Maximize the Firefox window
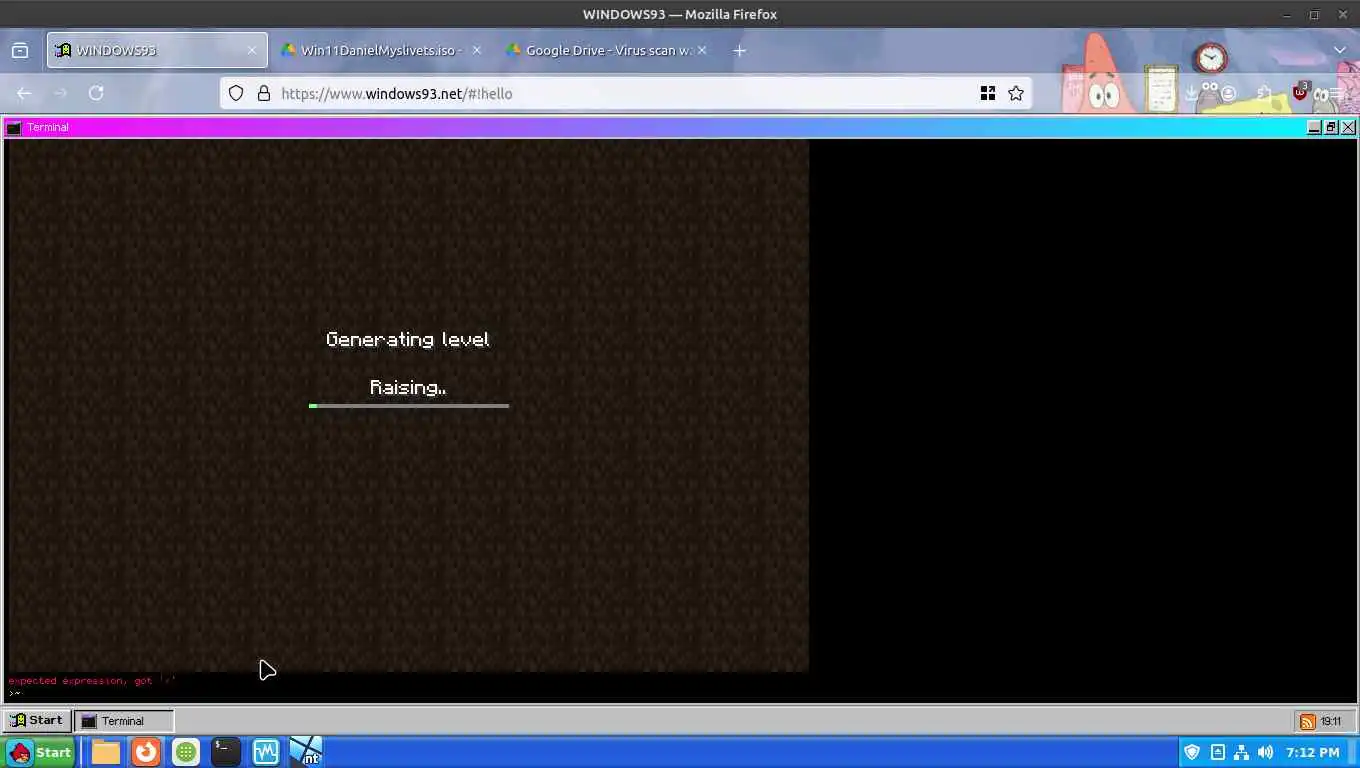The image size is (1360, 768). [x=1314, y=14]
